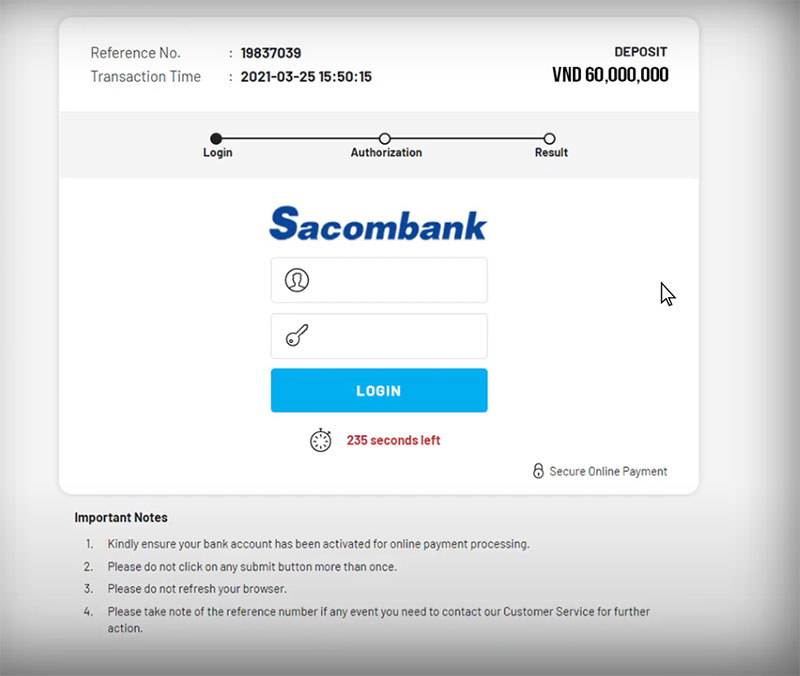Image resolution: width=800 pixels, height=676 pixels.
Task: Click the stopwatch timer icon
Action: pos(320,440)
